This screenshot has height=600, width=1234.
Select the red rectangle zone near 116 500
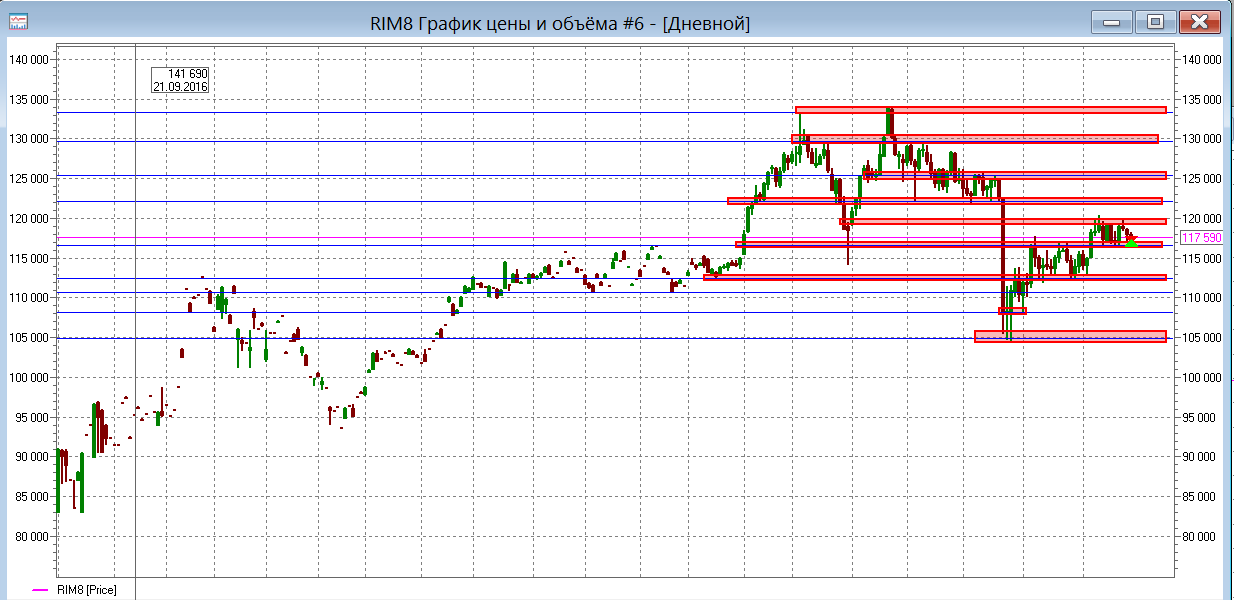(x=949, y=244)
